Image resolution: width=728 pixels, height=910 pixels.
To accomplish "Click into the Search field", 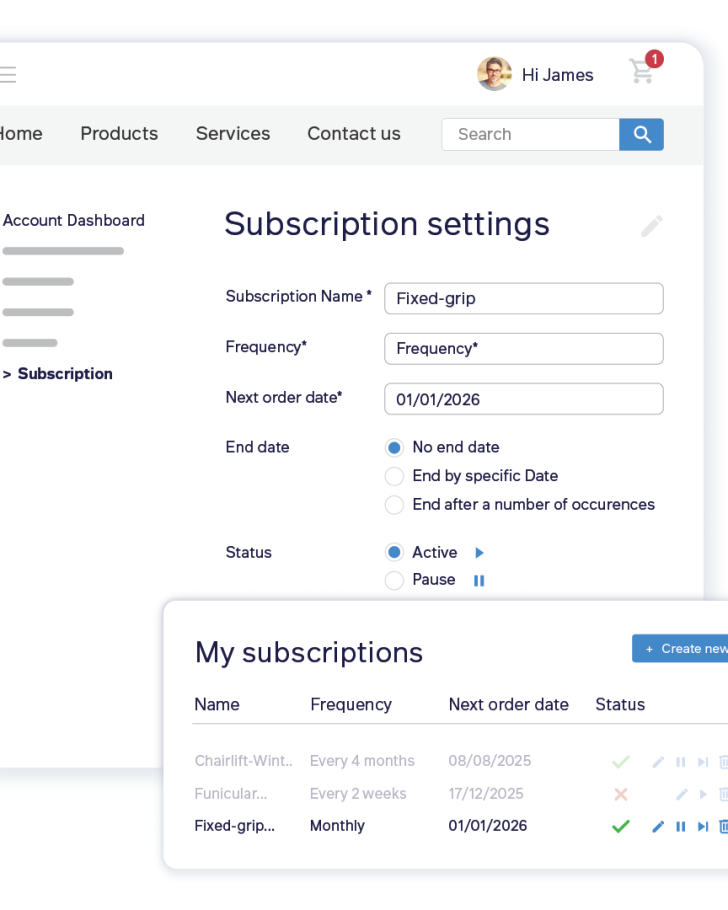I will pos(531,135).
